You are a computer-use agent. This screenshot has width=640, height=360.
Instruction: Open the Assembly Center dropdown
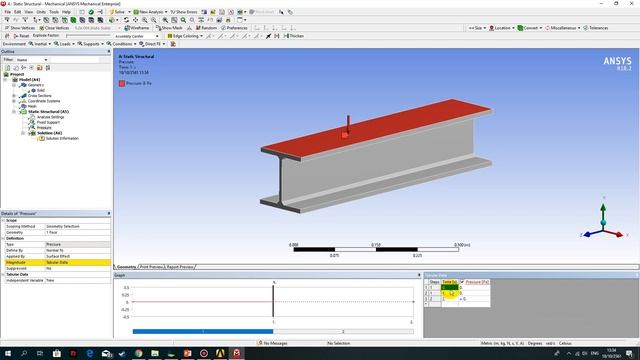pyautogui.click(x=136, y=36)
